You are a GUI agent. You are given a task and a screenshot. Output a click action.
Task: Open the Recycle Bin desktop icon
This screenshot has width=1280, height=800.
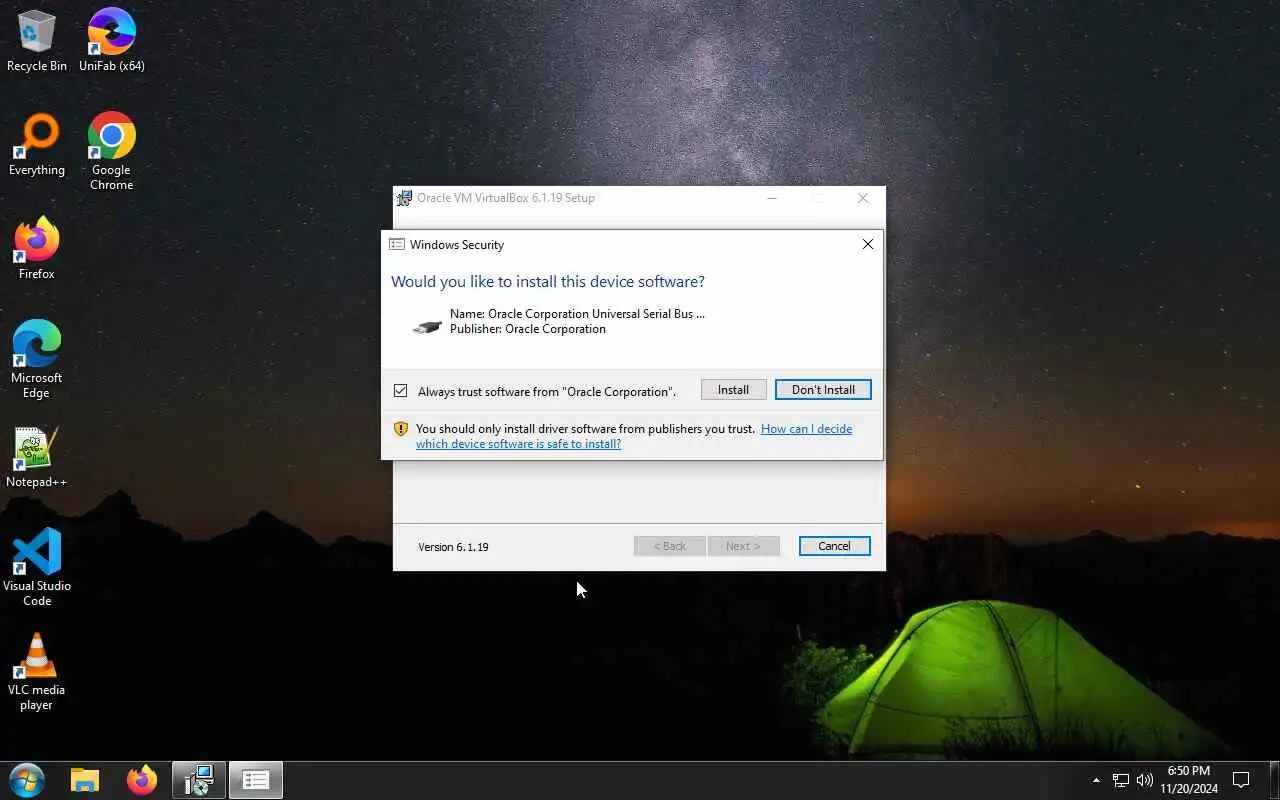37,41
